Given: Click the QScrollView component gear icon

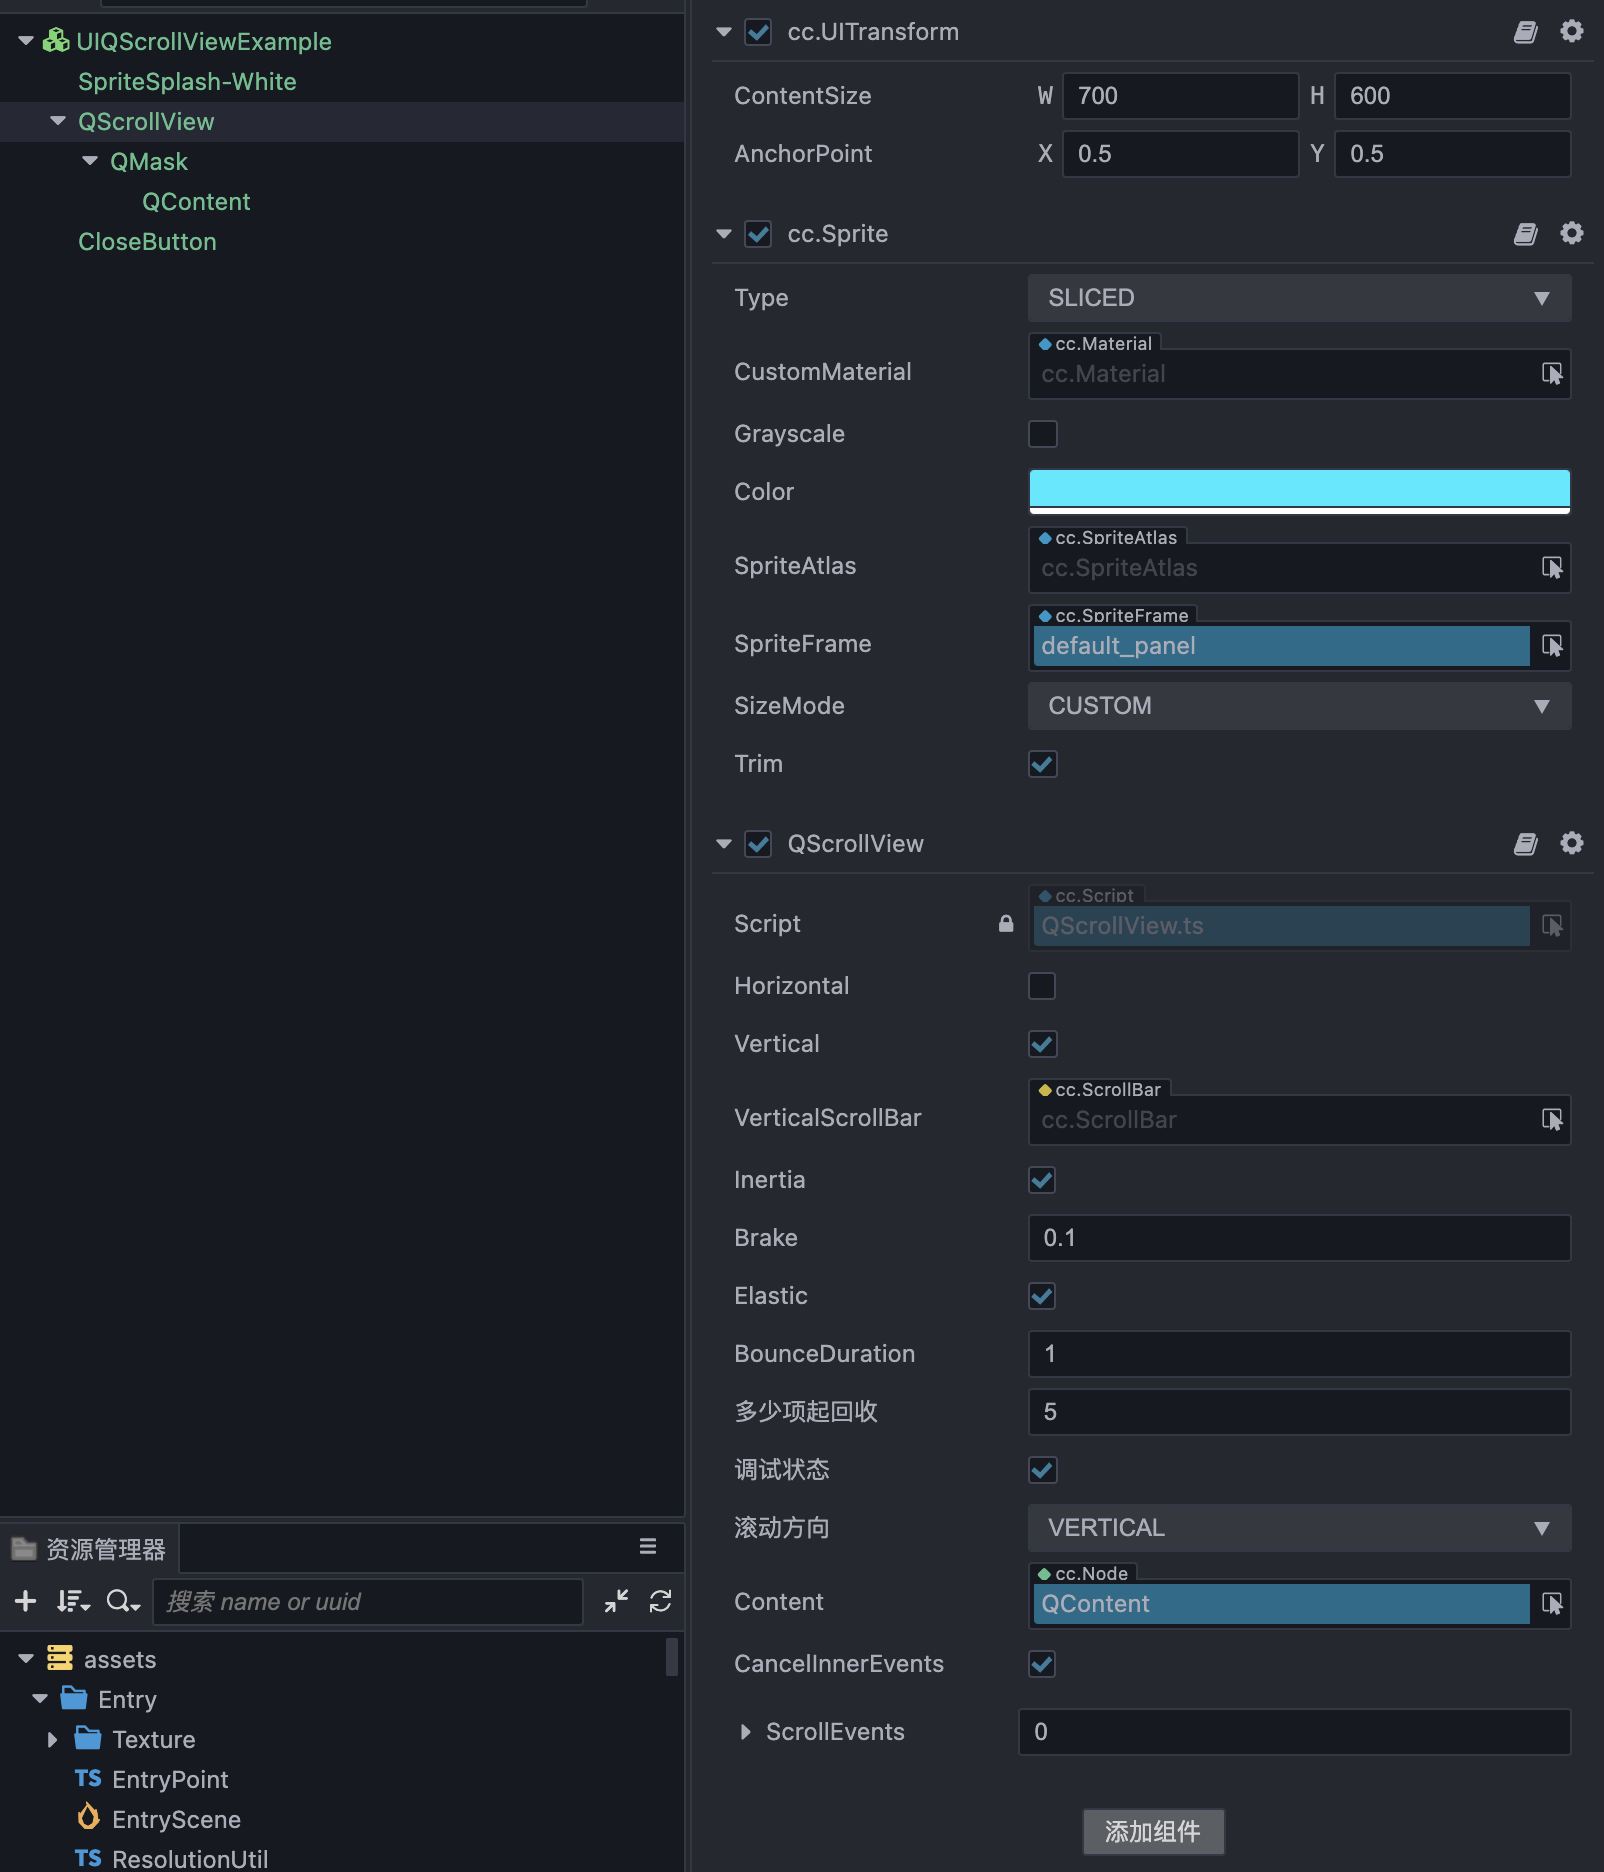Looking at the screenshot, I should coord(1571,843).
